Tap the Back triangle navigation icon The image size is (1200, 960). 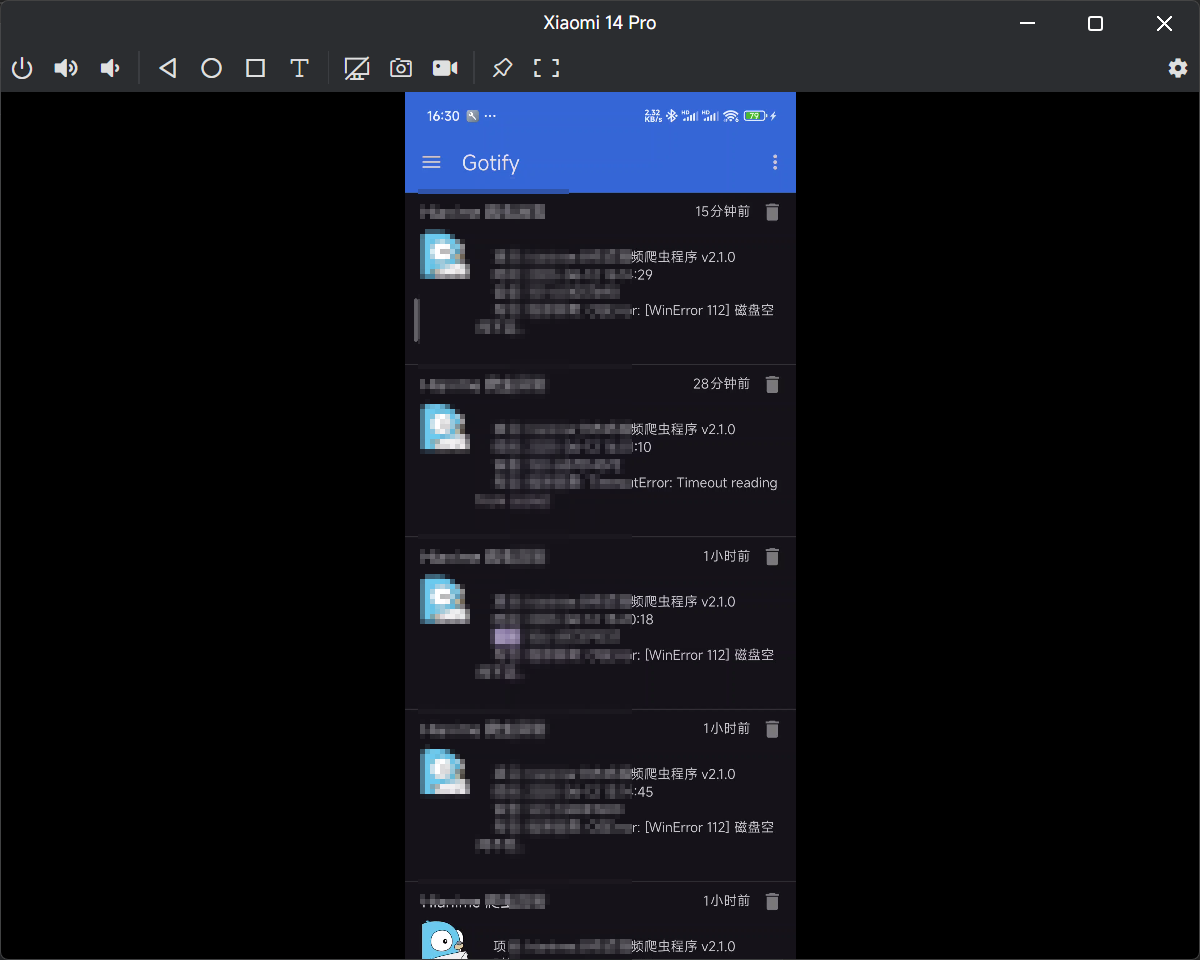tap(168, 68)
